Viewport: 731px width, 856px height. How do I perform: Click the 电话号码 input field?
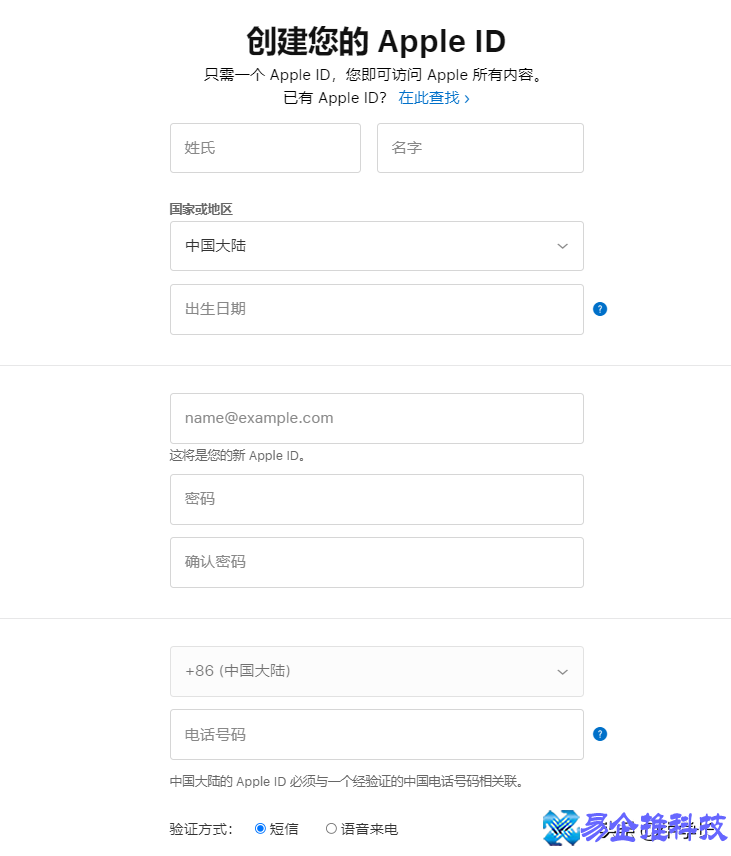(x=377, y=734)
